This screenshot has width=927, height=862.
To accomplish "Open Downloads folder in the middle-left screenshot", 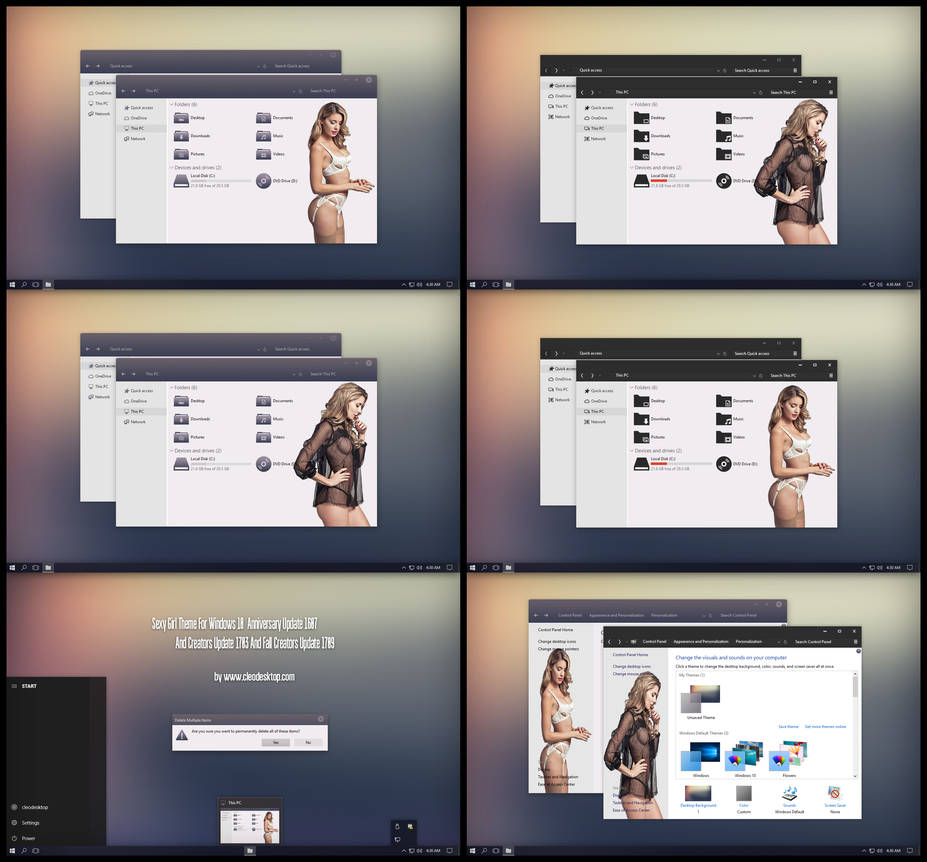I will tap(192, 419).
